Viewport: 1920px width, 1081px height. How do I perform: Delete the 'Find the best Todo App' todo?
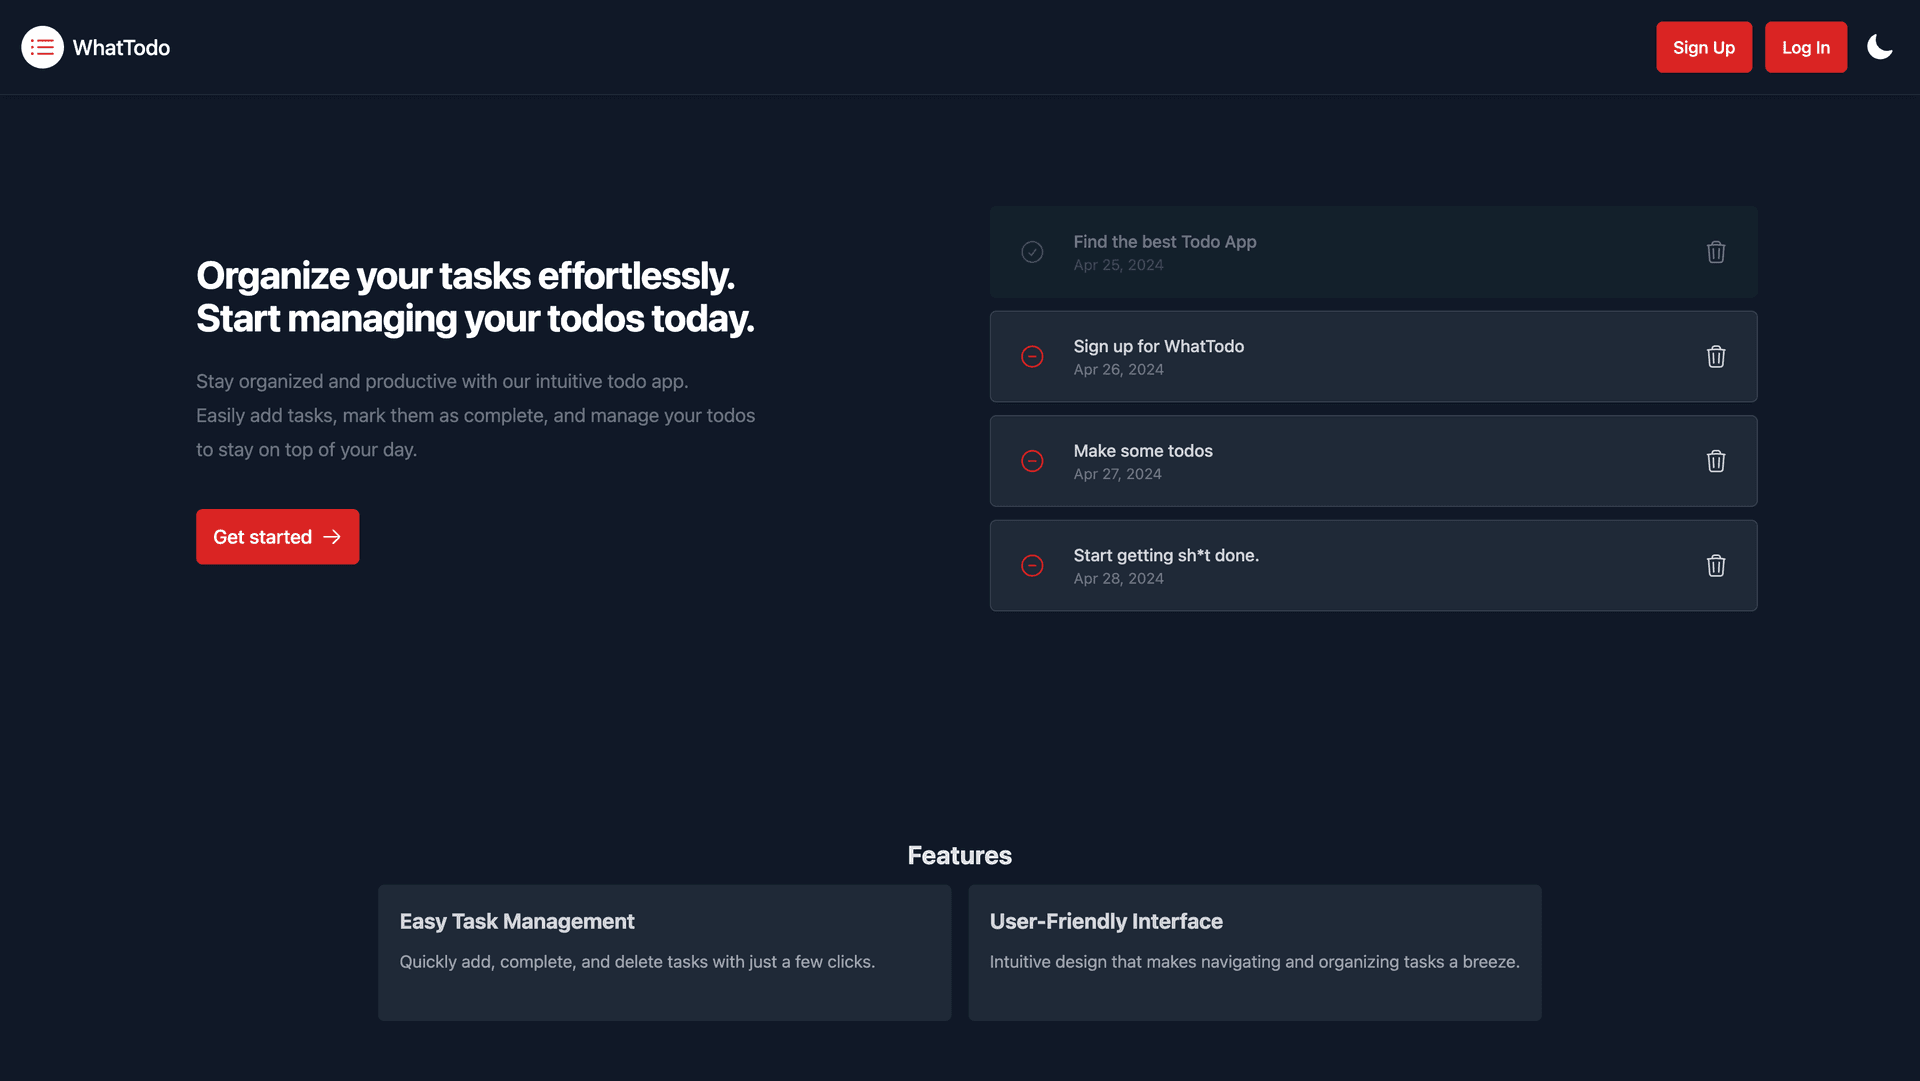pyautogui.click(x=1715, y=252)
